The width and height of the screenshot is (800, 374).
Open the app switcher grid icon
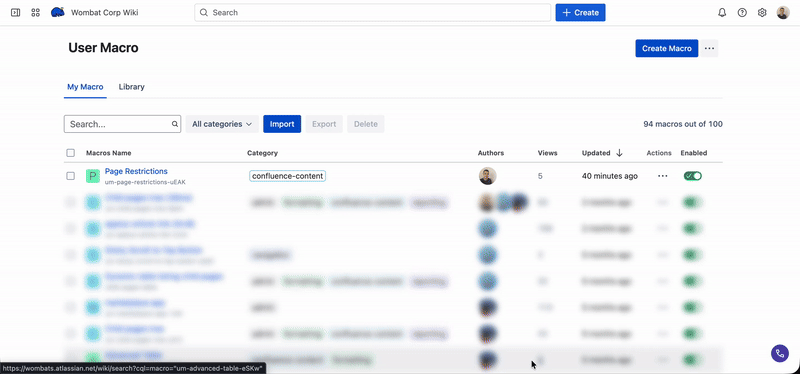[x=35, y=13]
